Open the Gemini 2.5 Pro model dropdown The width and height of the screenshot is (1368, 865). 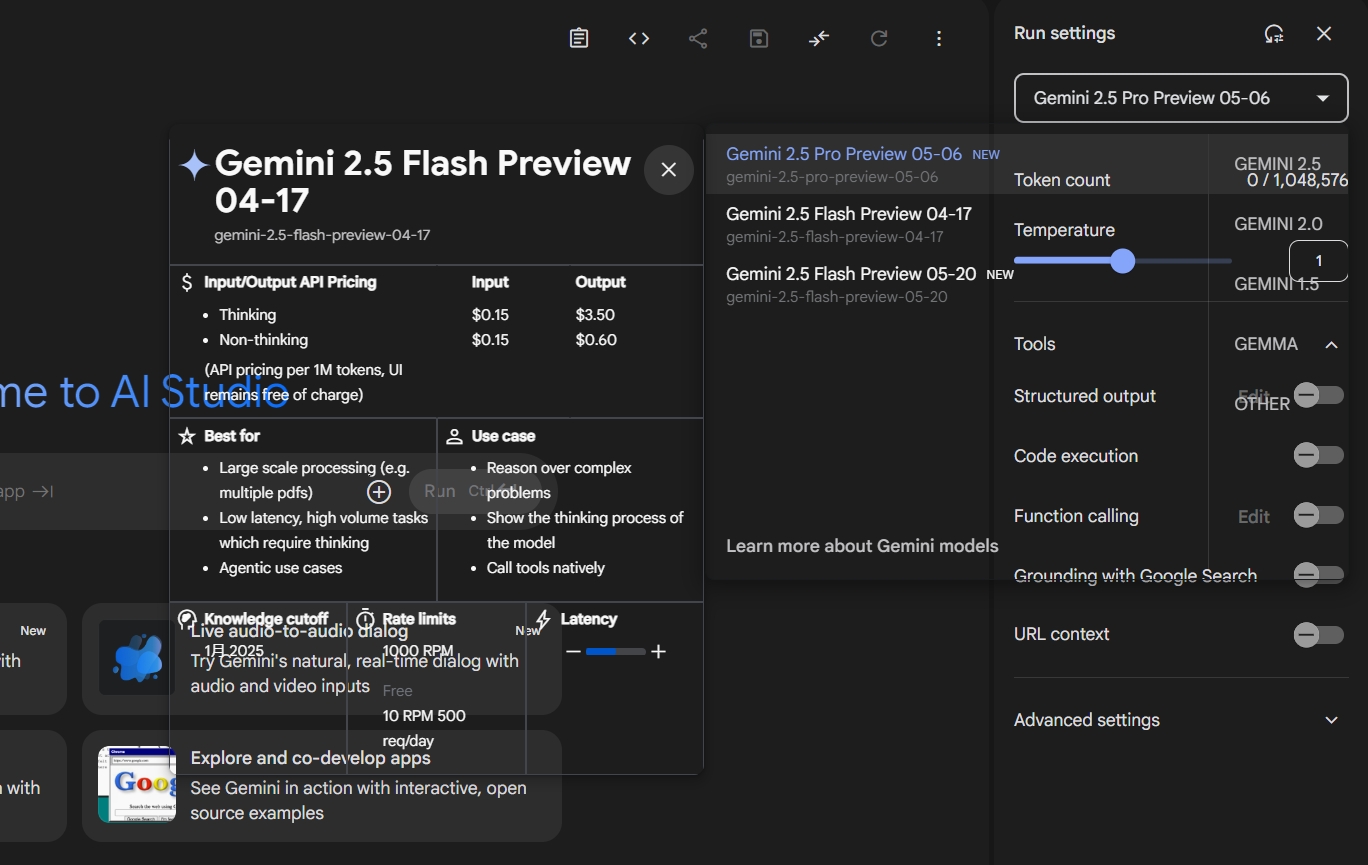[1181, 98]
